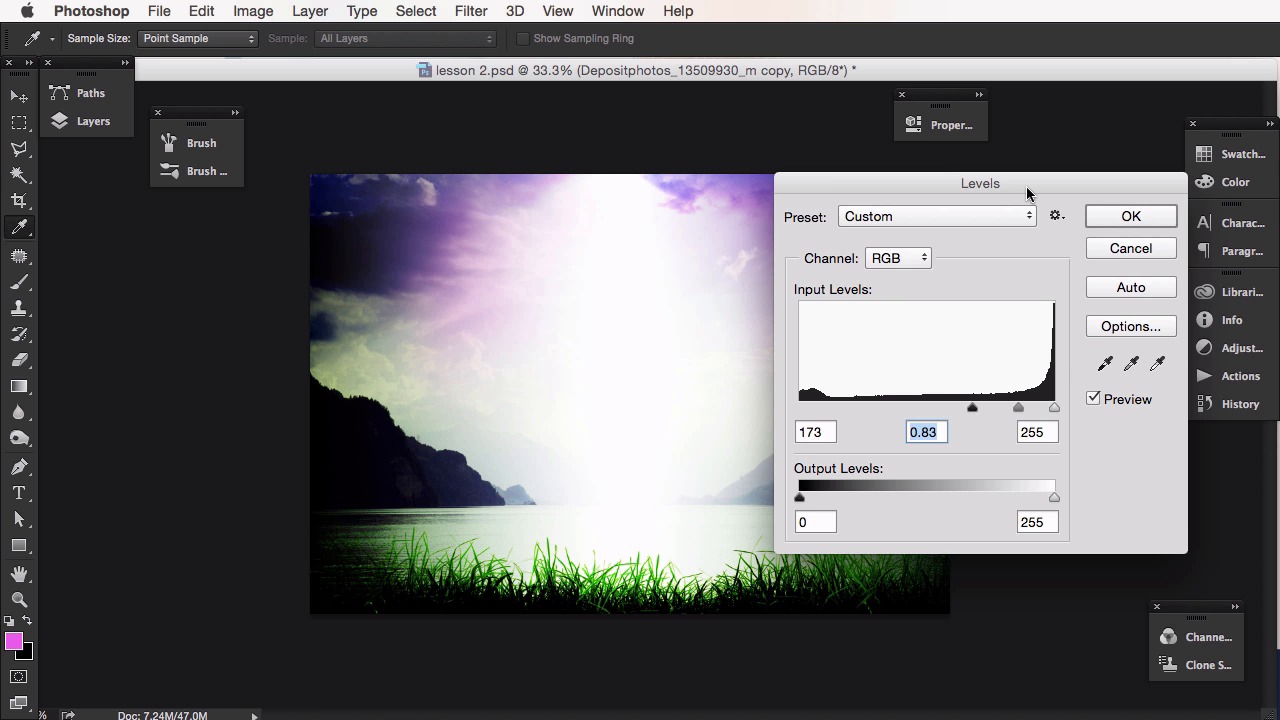
Task: Pick the gray point eyedropper in Levels
Action: (1131, 364)
